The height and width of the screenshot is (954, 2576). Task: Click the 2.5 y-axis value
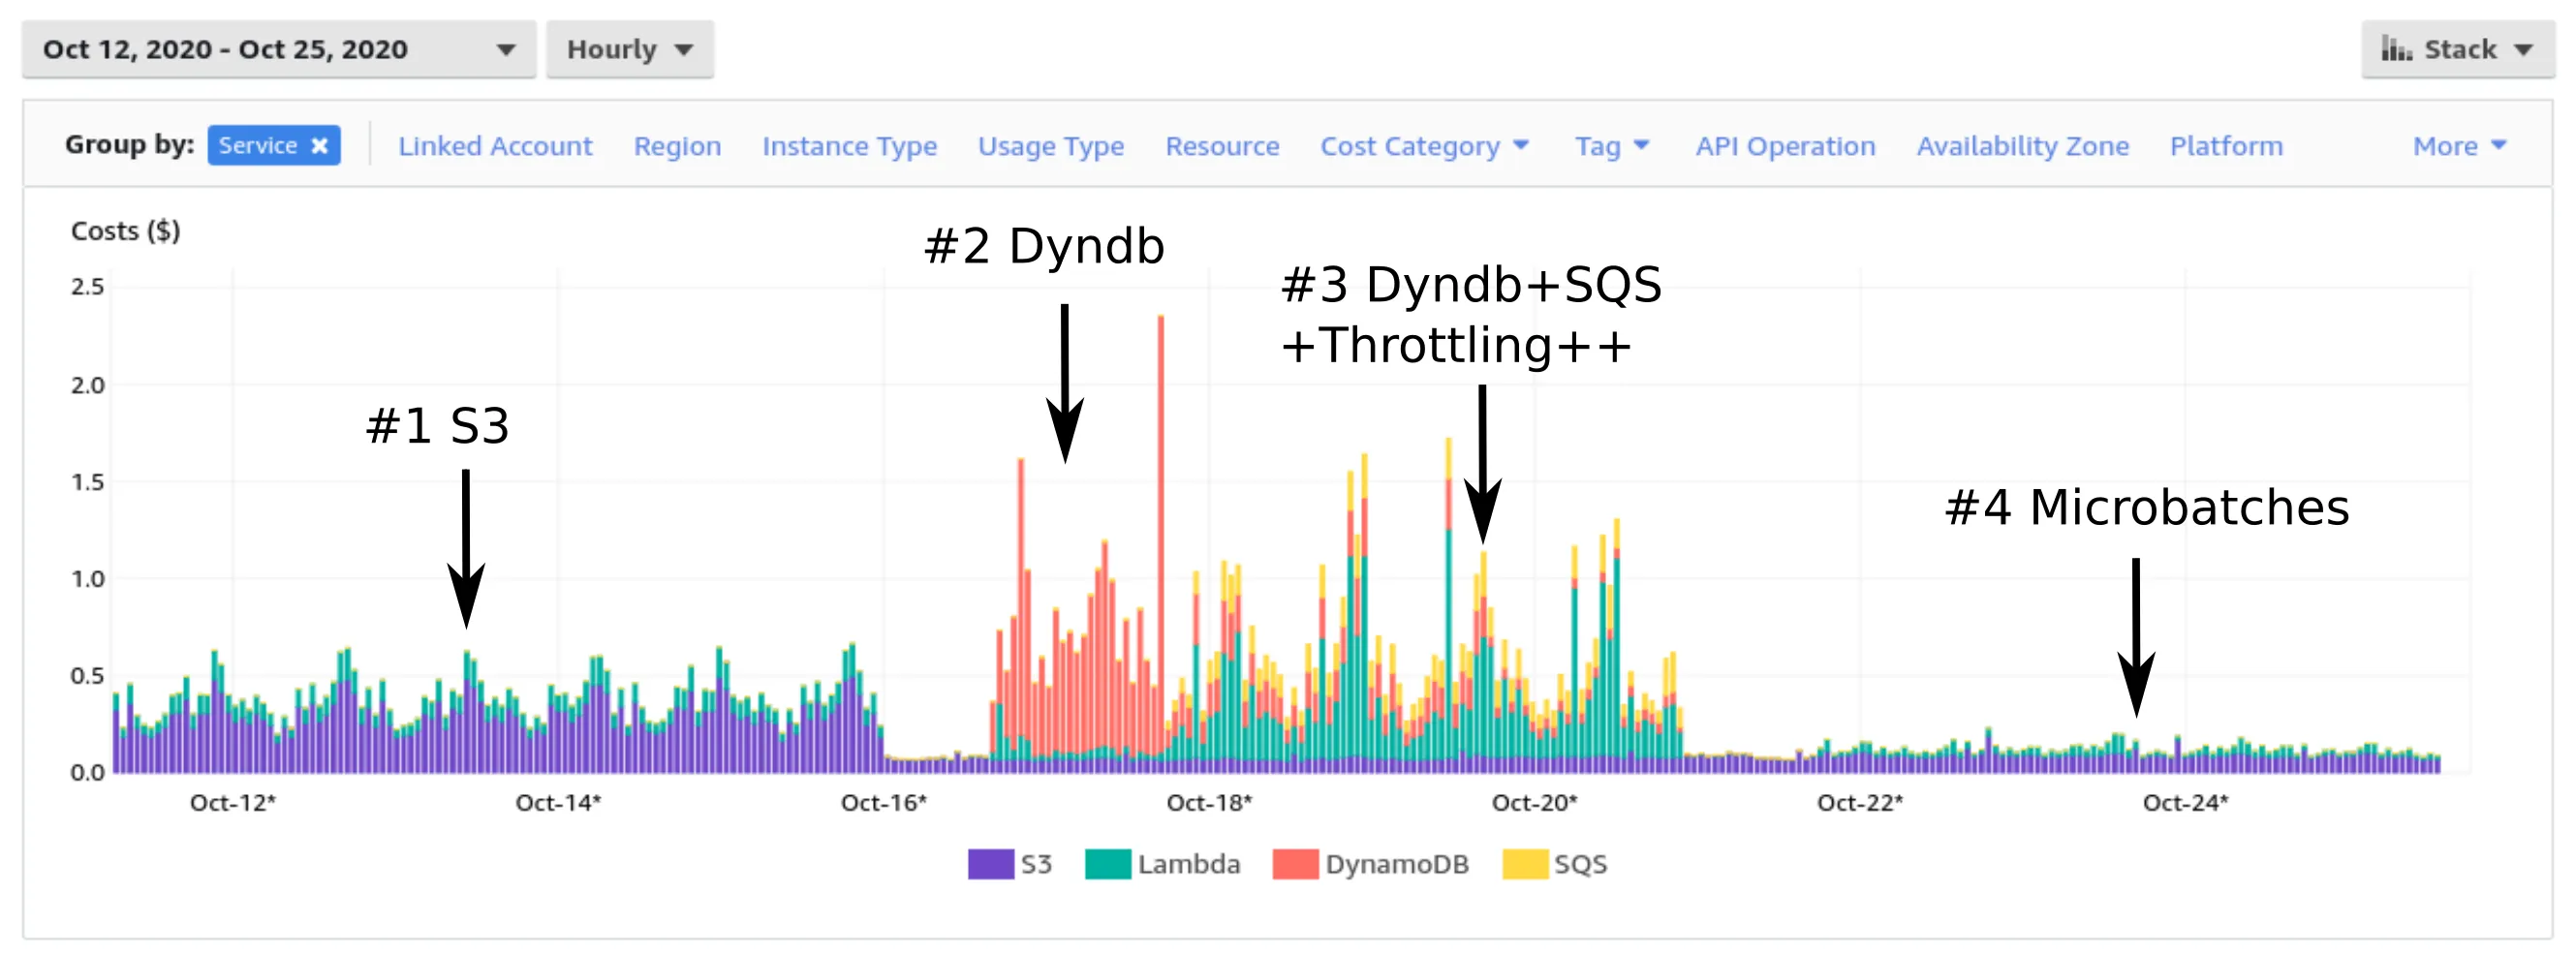click(x=87, y=287)
